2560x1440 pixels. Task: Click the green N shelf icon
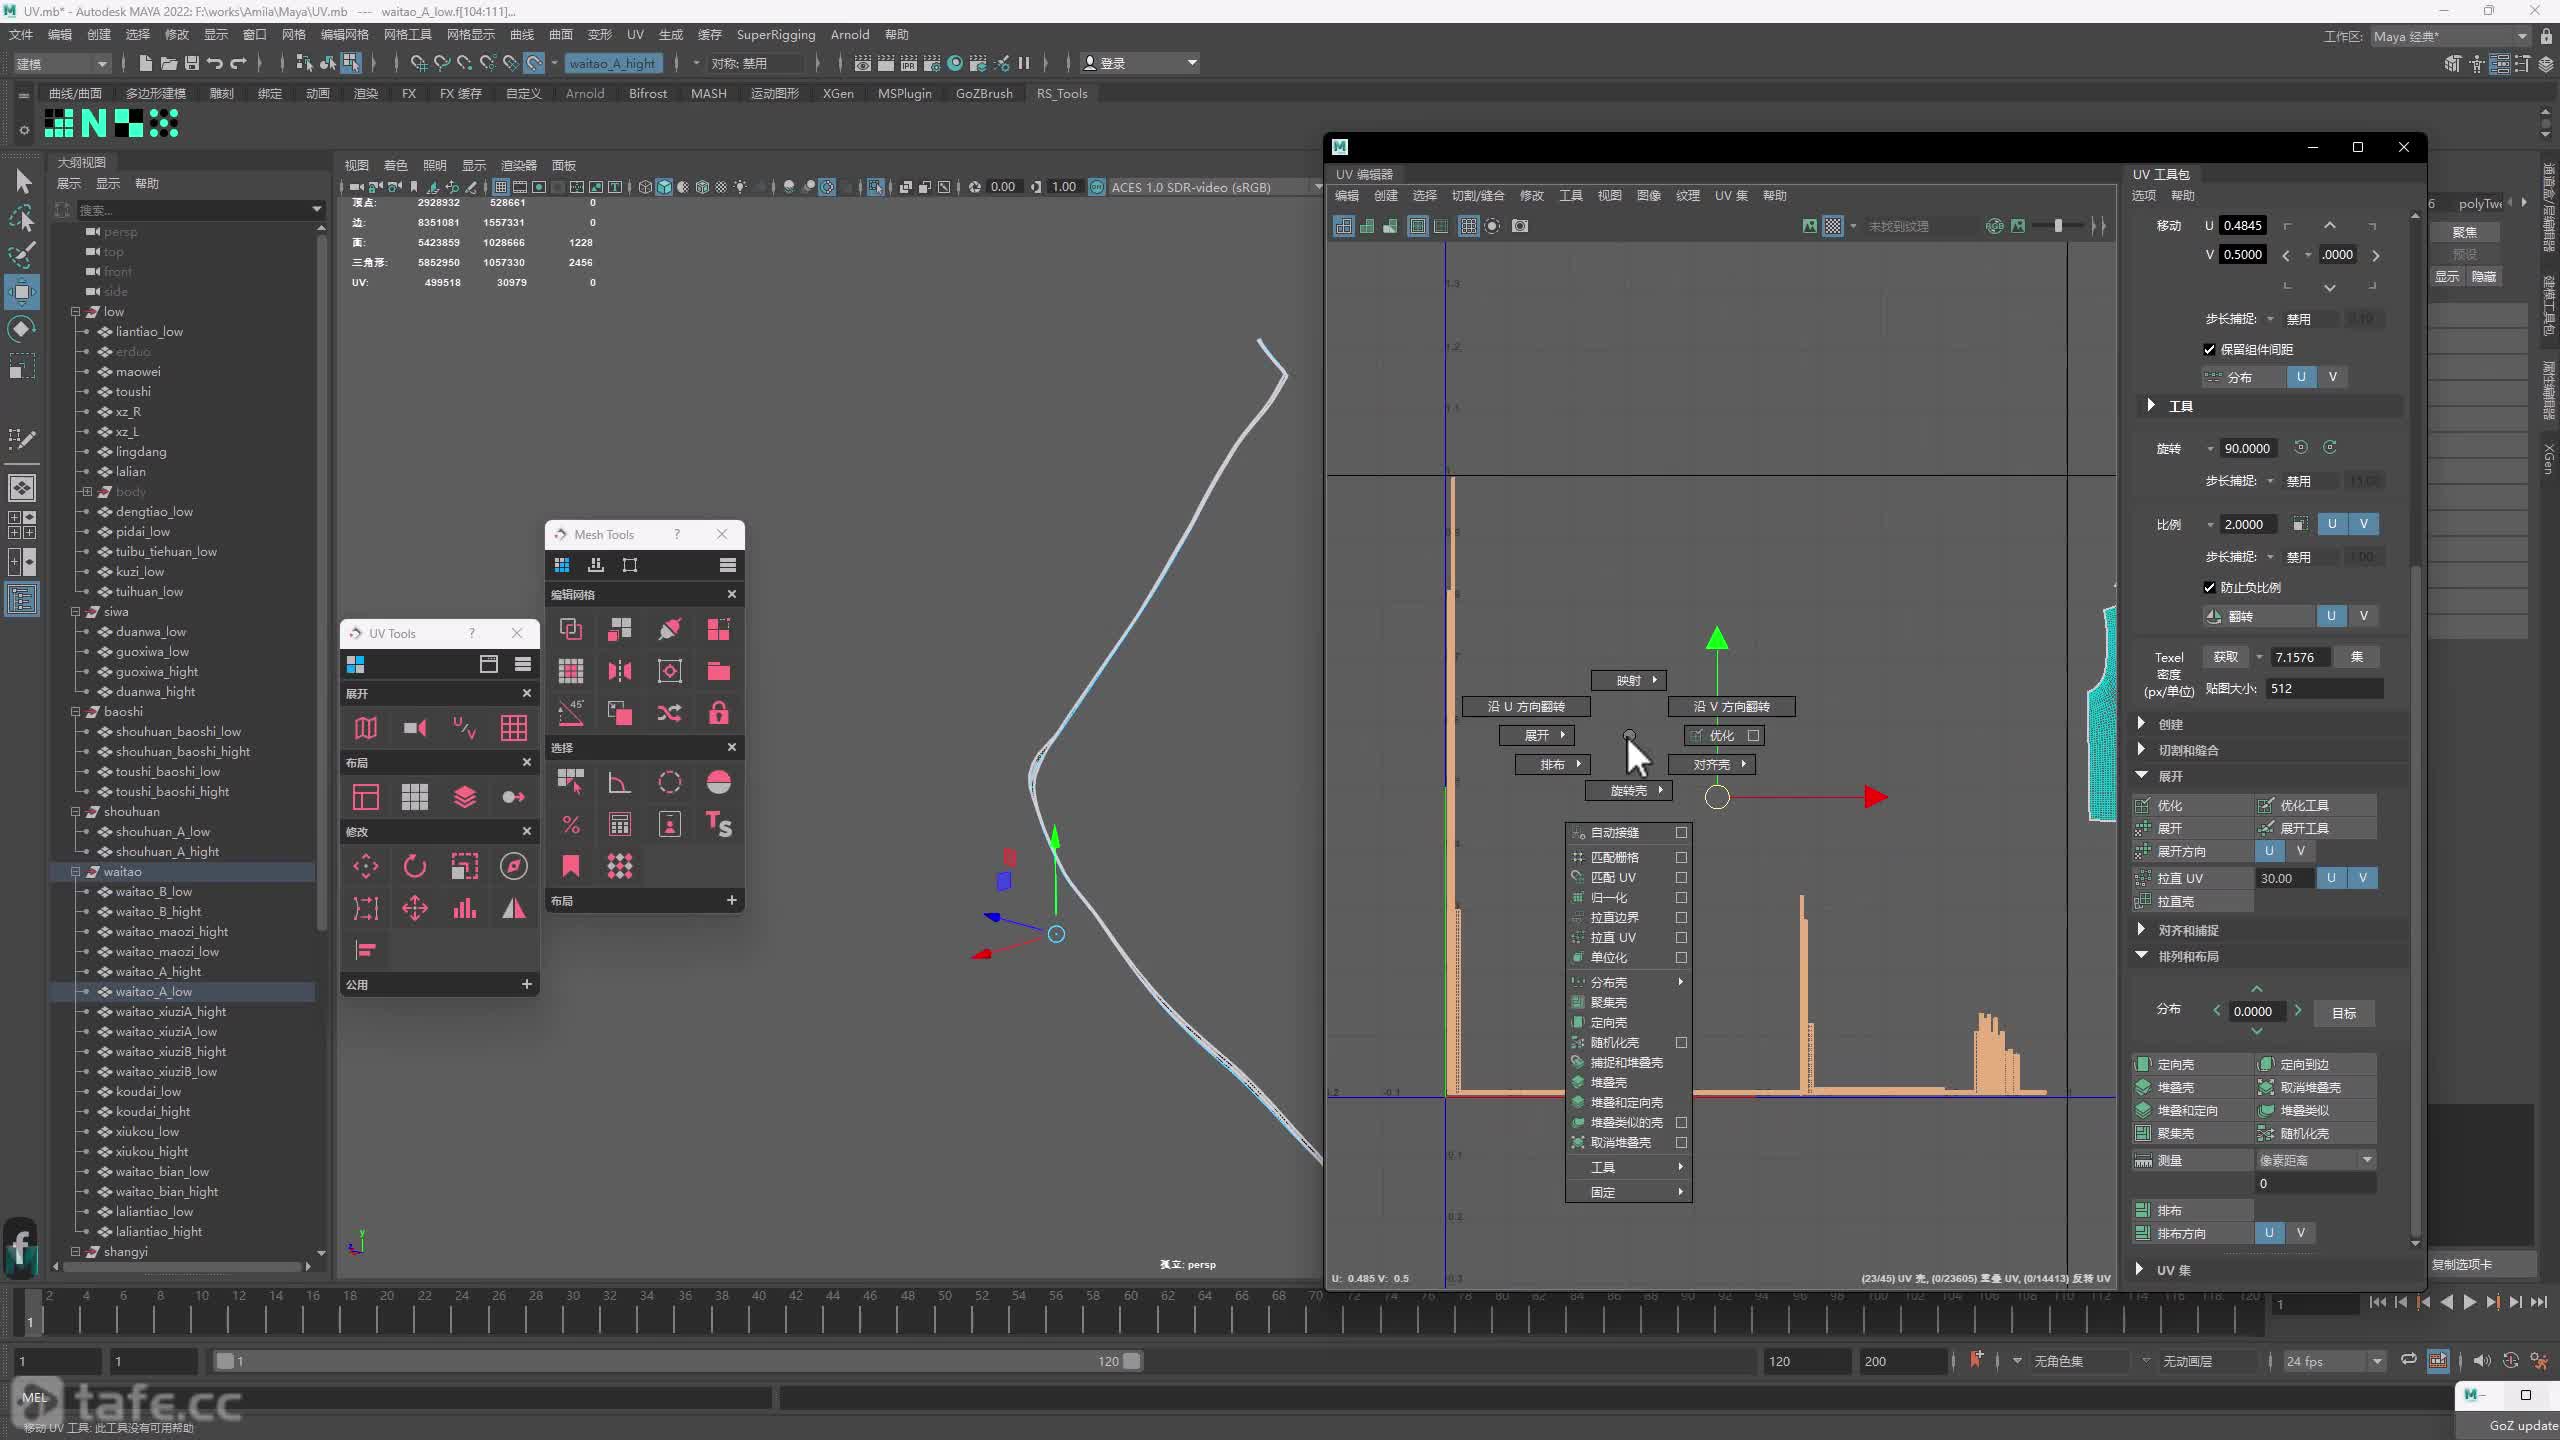(x=94, y=123)
